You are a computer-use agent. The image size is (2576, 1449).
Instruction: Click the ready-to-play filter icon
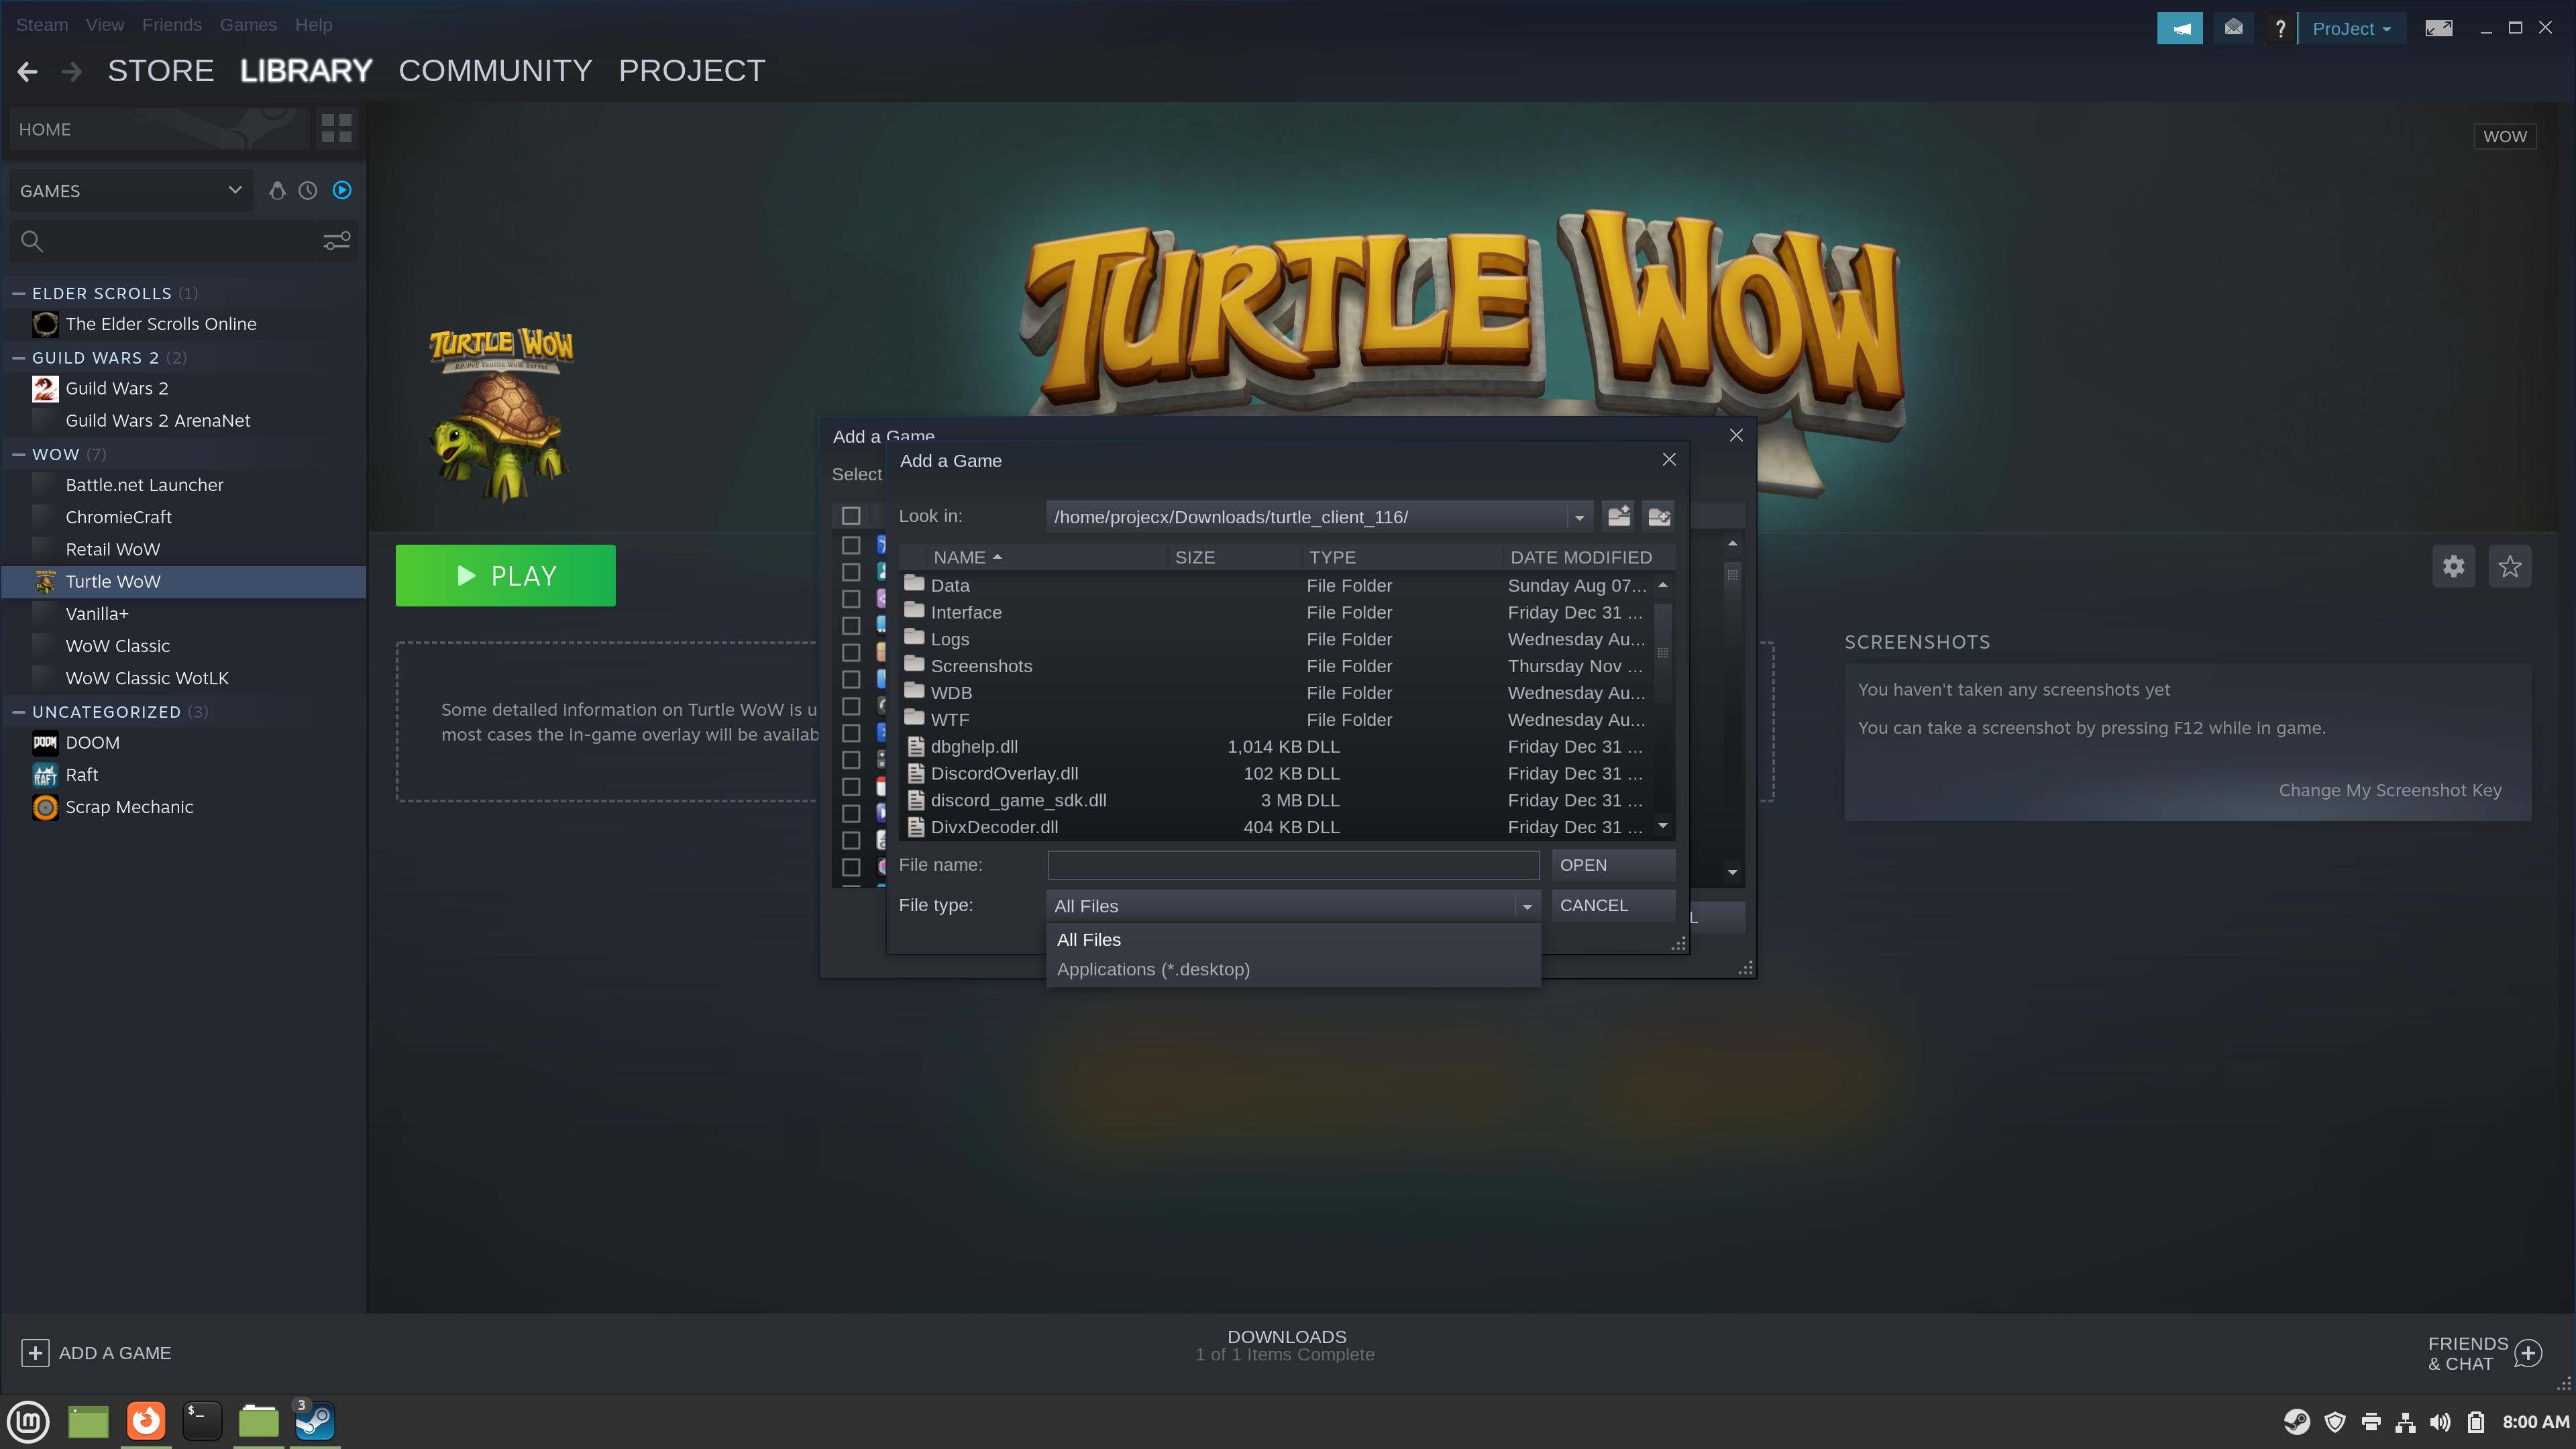click(x=342, y=190)
